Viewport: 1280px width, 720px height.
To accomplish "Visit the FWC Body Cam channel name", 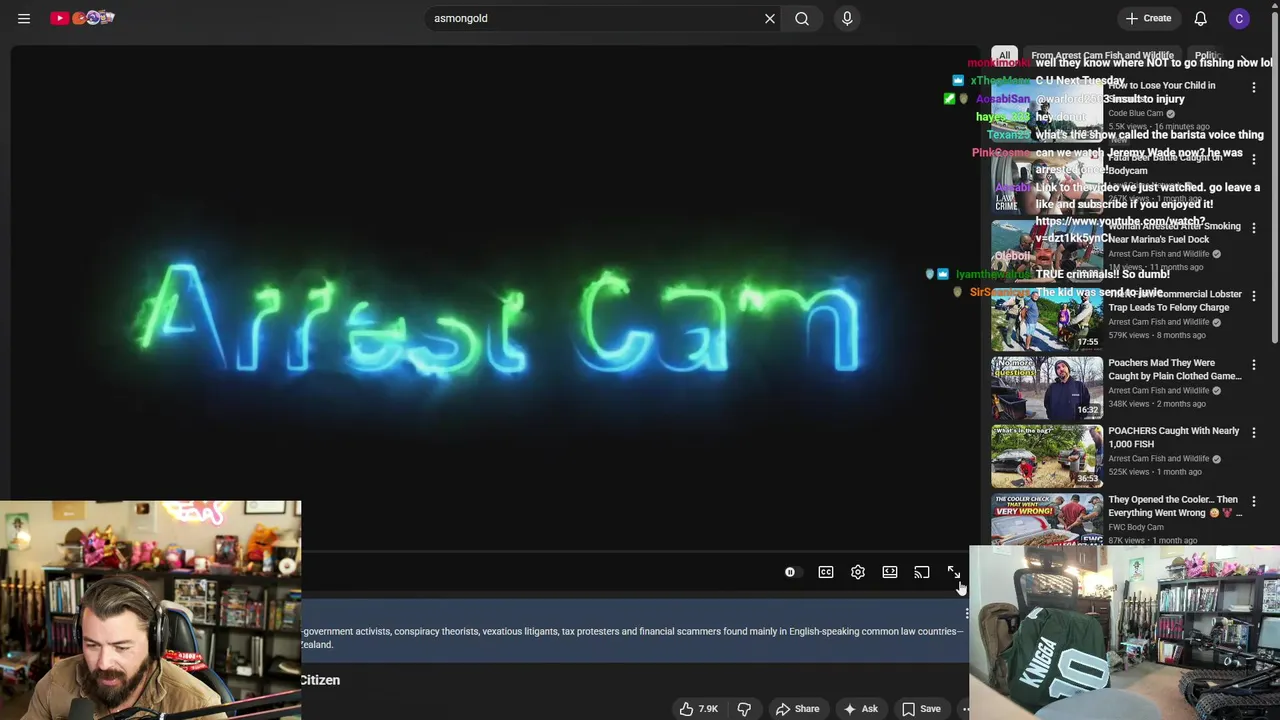I will (1136, 527).
